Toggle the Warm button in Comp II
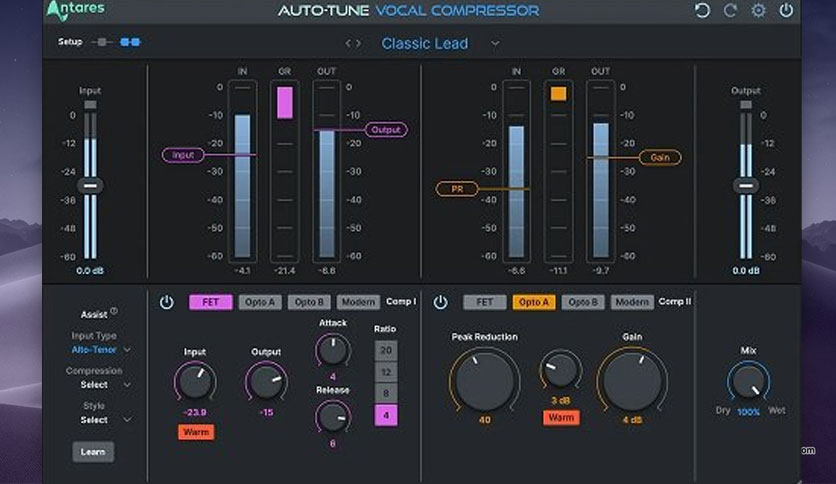The width and height of the screenshot is (836, 484). point(561,417)
